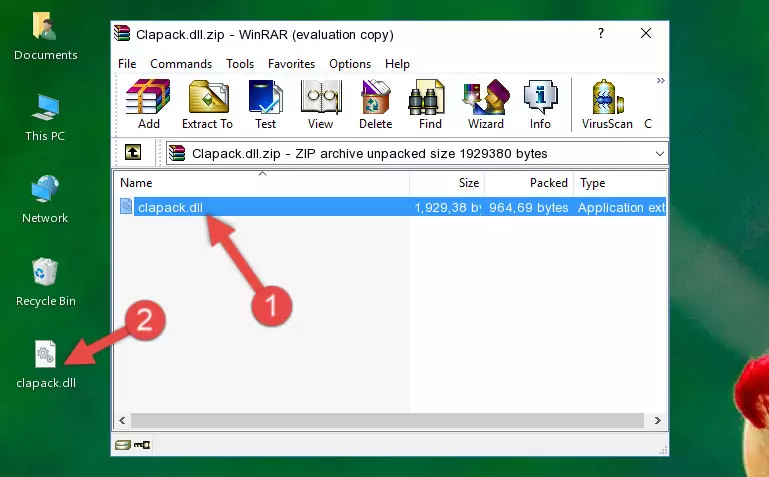Click the drive icon in the status bar
Image resolution: width=769 pixels, height=477 pixels.
pyautogui.click(x=122, y=445)
